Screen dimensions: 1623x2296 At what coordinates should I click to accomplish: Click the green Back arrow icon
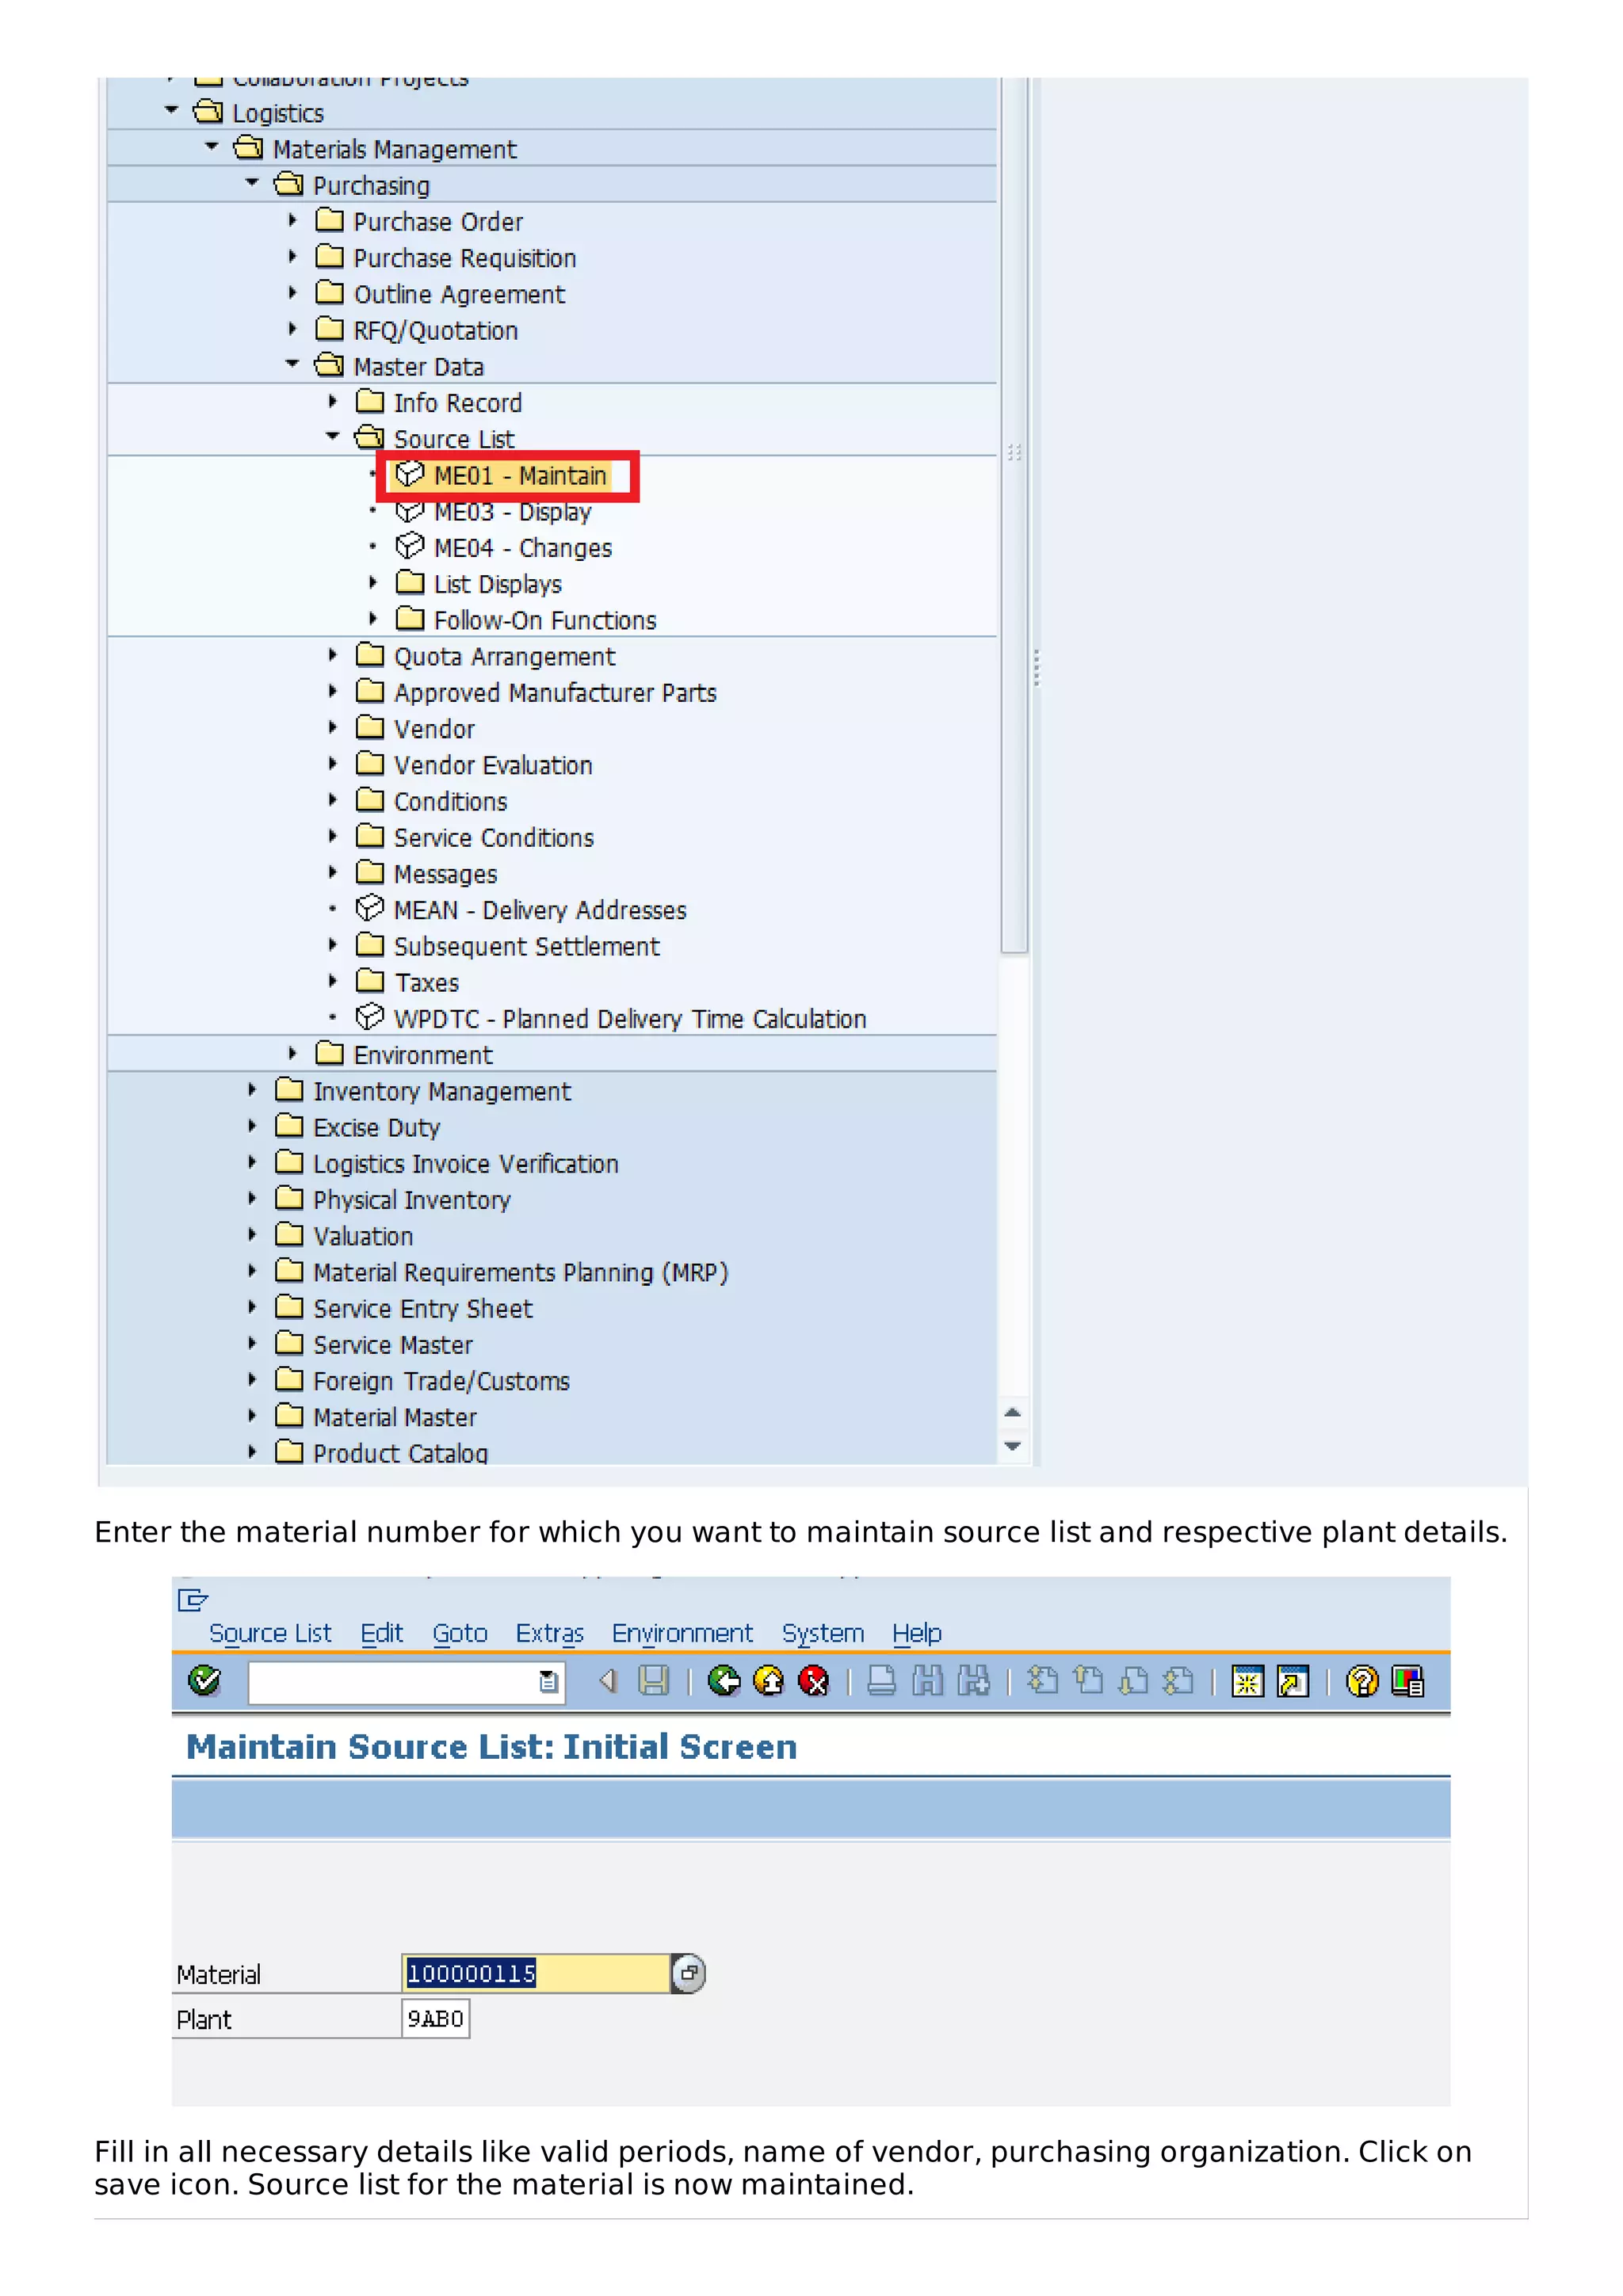724,1681
